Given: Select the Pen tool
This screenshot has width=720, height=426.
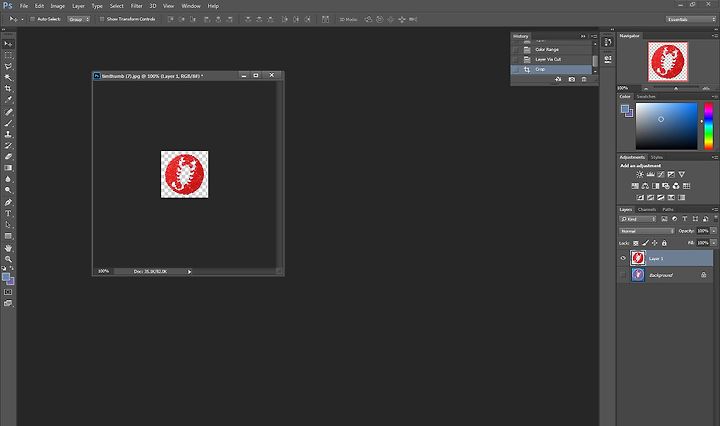Looking at the screenshot, I should pos(8,202).
